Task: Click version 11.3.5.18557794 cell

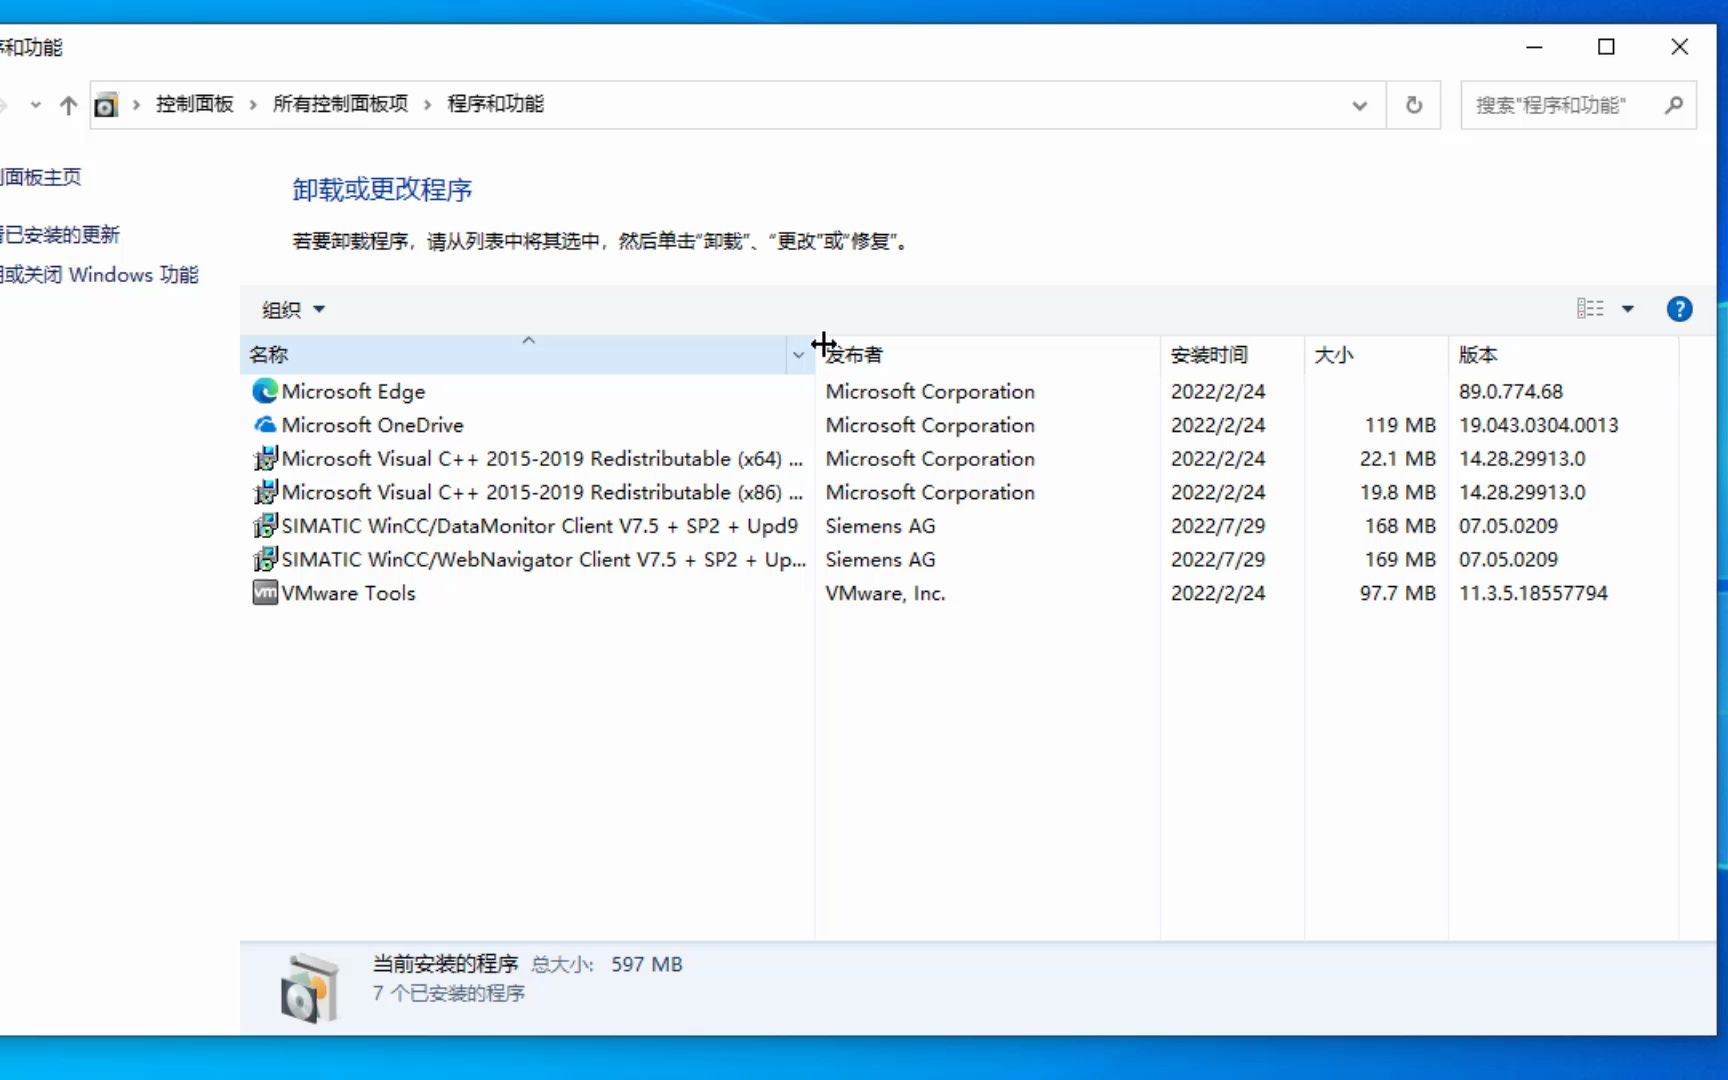Action: point(1533,593)
